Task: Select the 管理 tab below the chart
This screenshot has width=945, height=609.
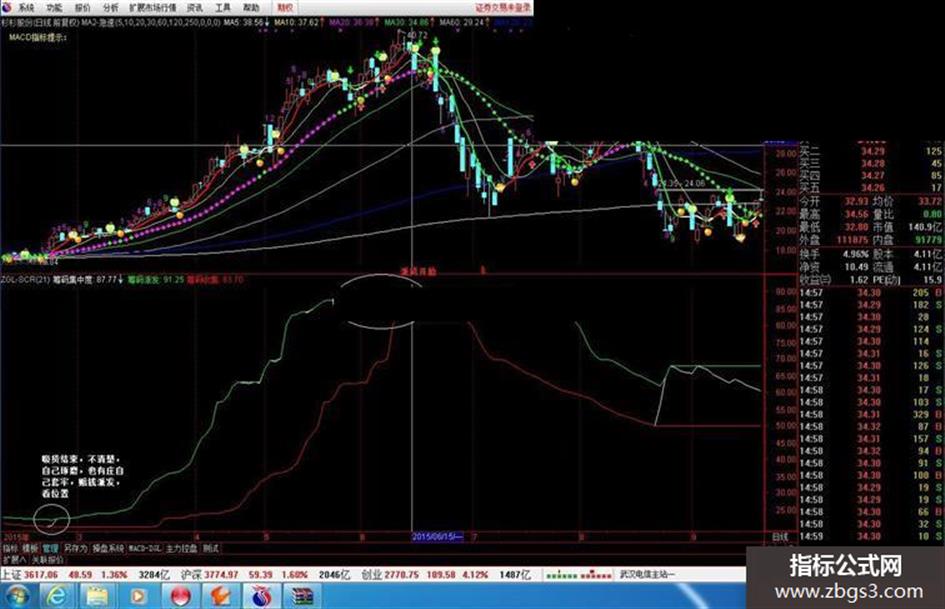Action: pos(50,548)
